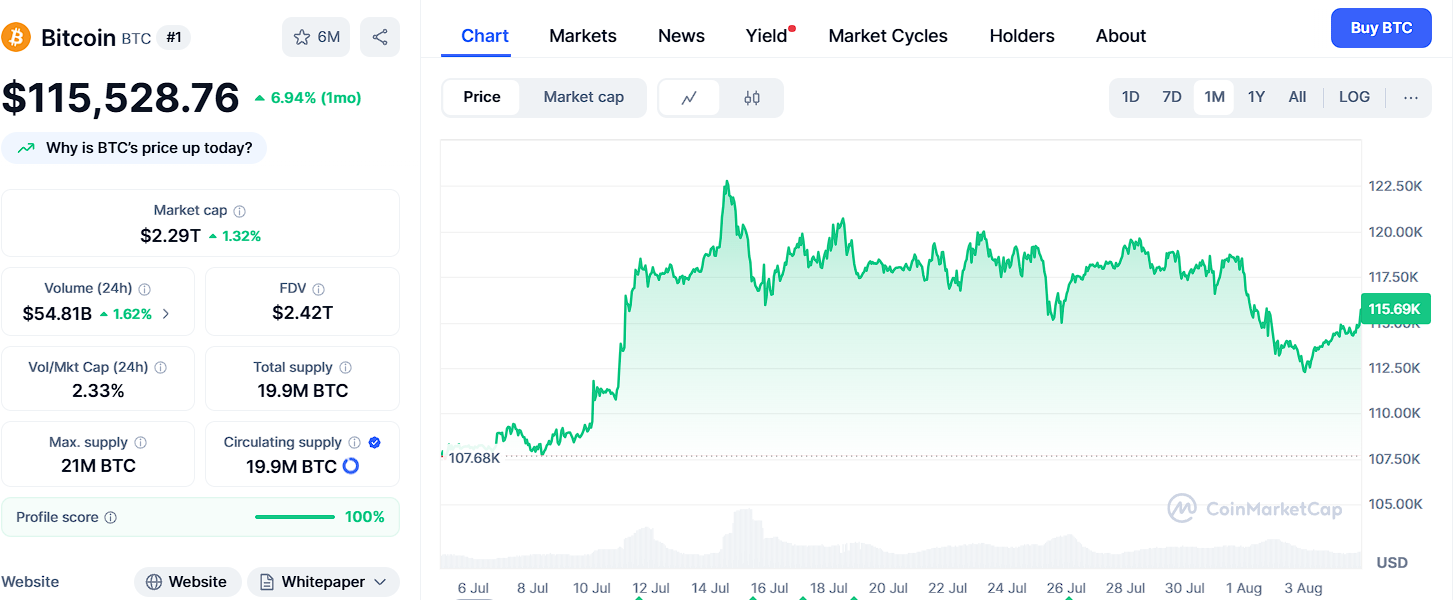
Task: Show Volume (24h) info icon
Action: [145, 289]
